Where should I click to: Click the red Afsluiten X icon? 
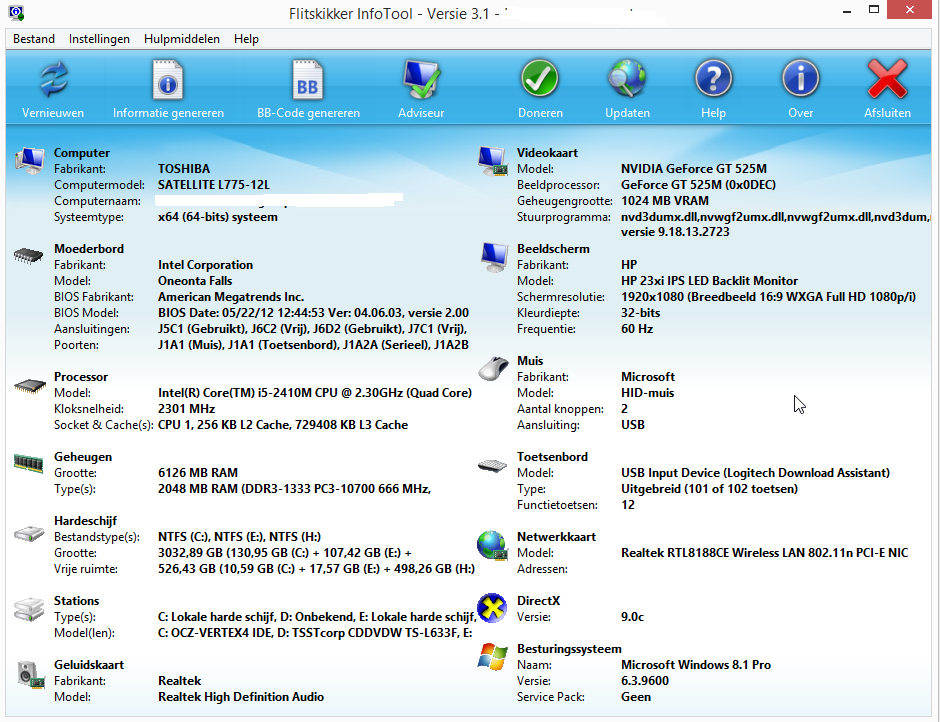[887, 79]
